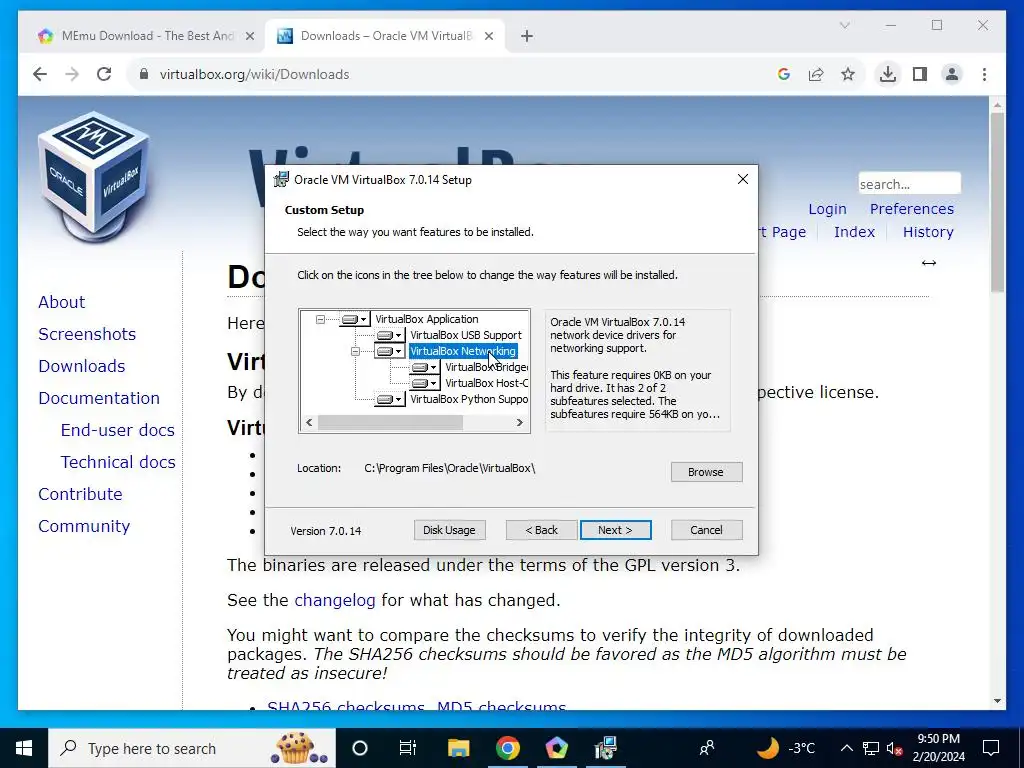This screenshot has width=1024, height=768.
Task: Open the Index link
Action: tap(854, 232)
